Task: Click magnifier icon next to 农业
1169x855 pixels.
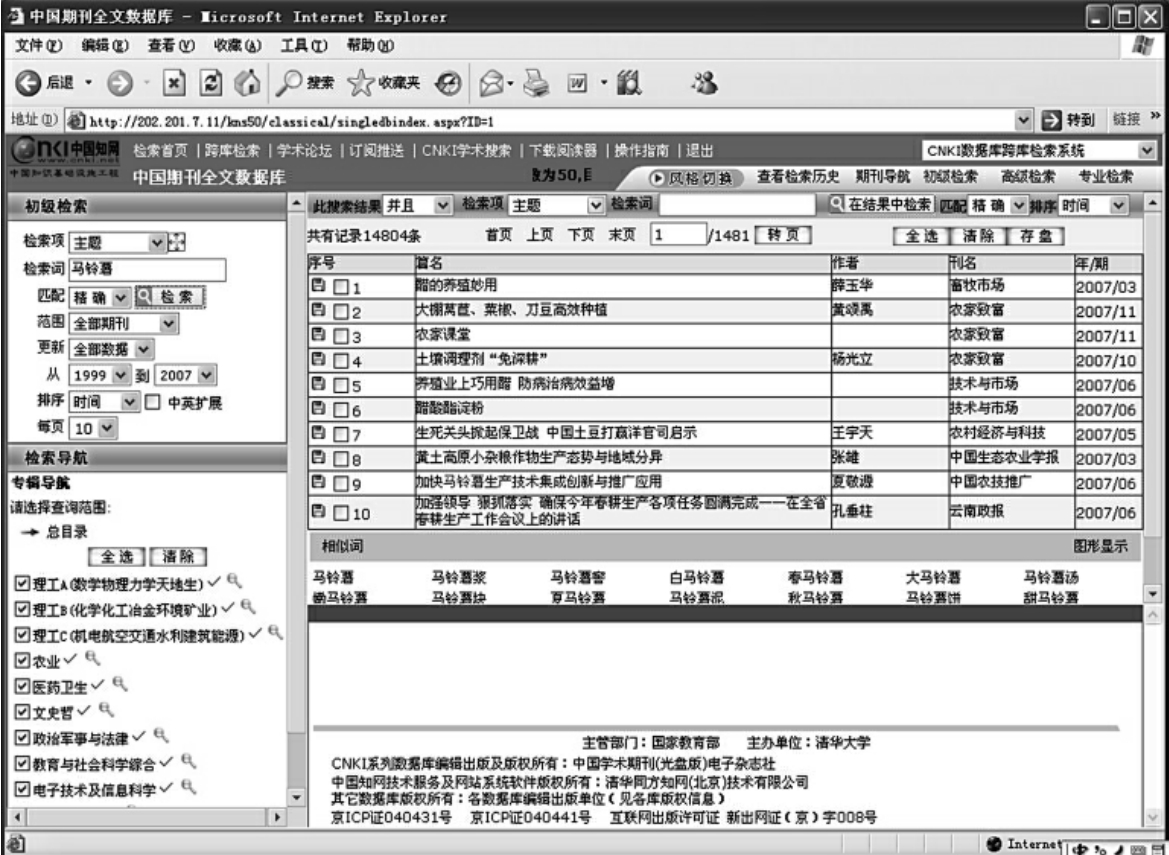Action: click(x=92, y=657)
